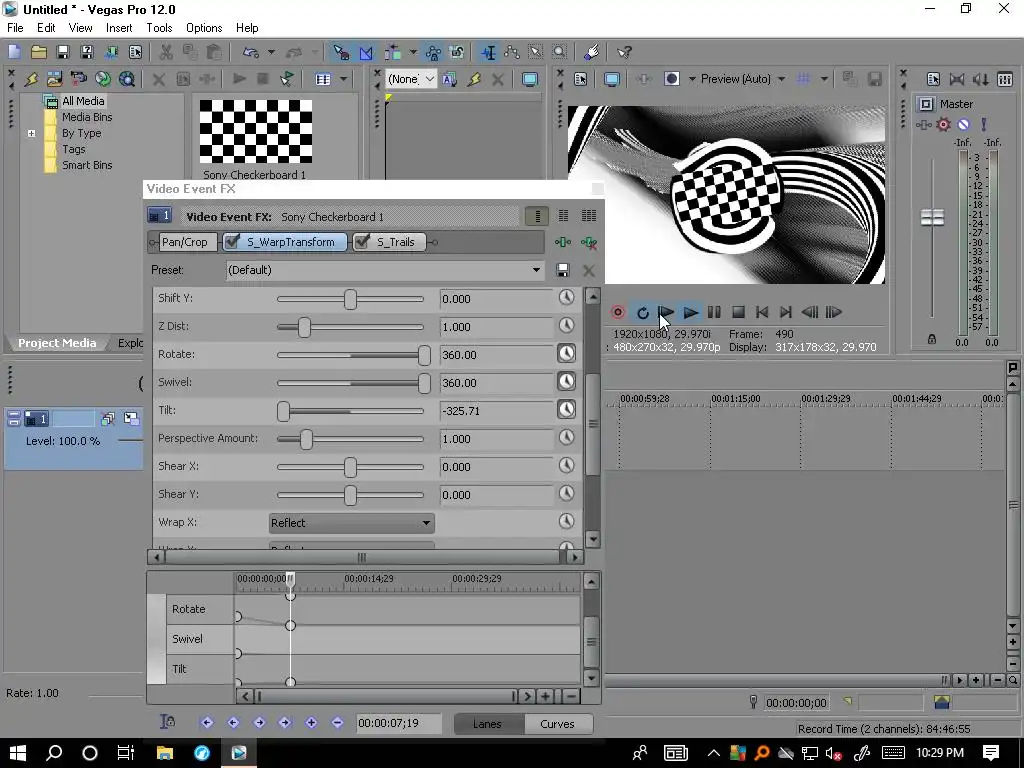Click Go to Start transport button
This screenshot has height=768, width=1024.
click(761, 312)
